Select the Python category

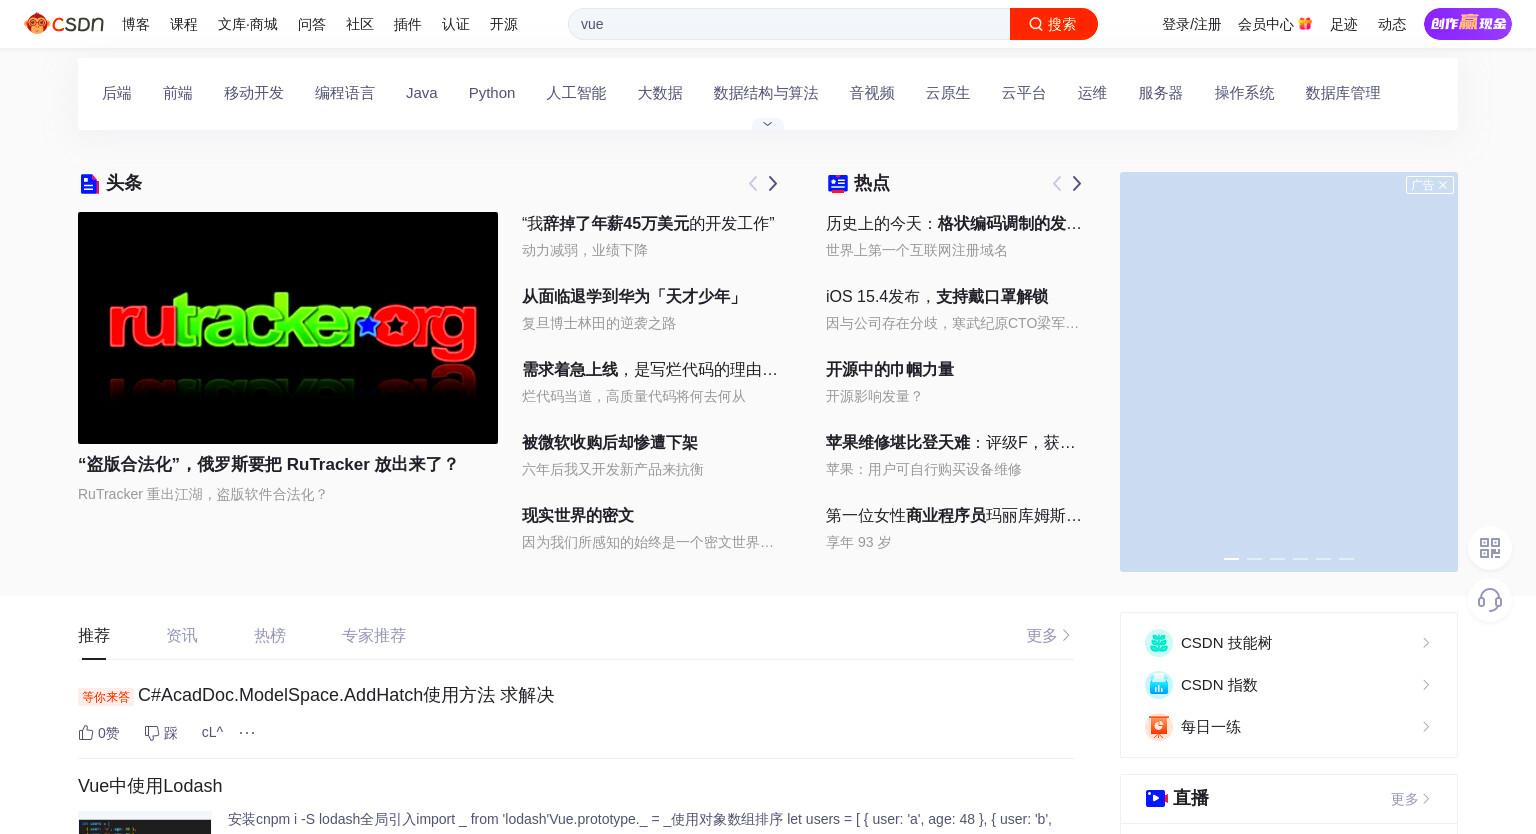pos(492,93)
